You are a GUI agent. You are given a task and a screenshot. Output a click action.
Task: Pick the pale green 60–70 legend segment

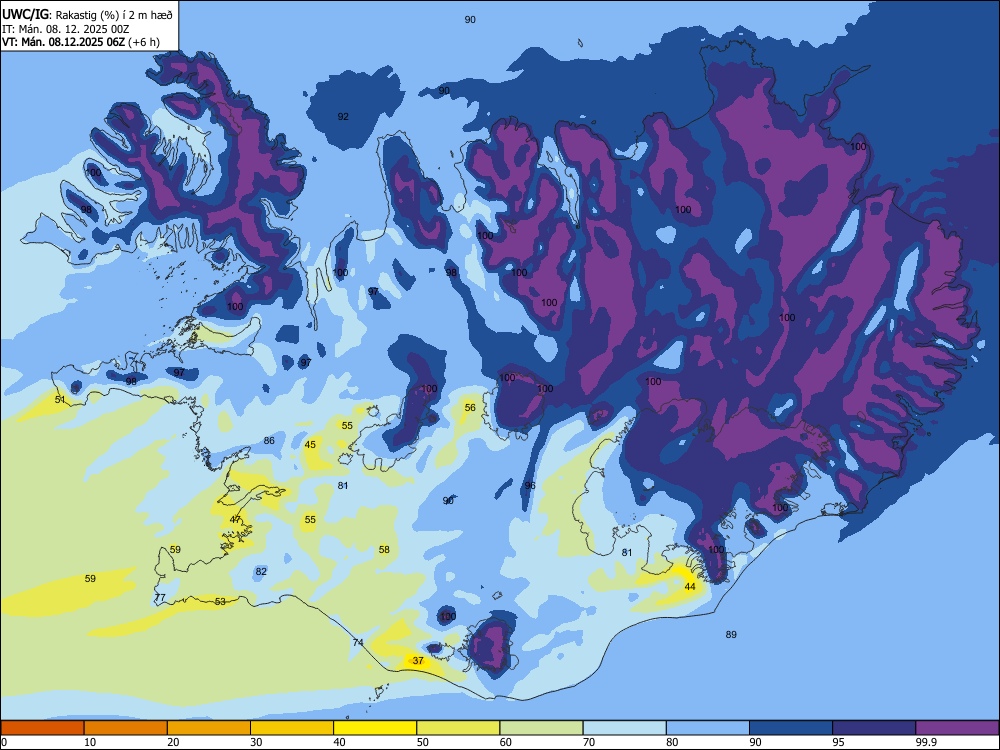[x=541, y=728]
